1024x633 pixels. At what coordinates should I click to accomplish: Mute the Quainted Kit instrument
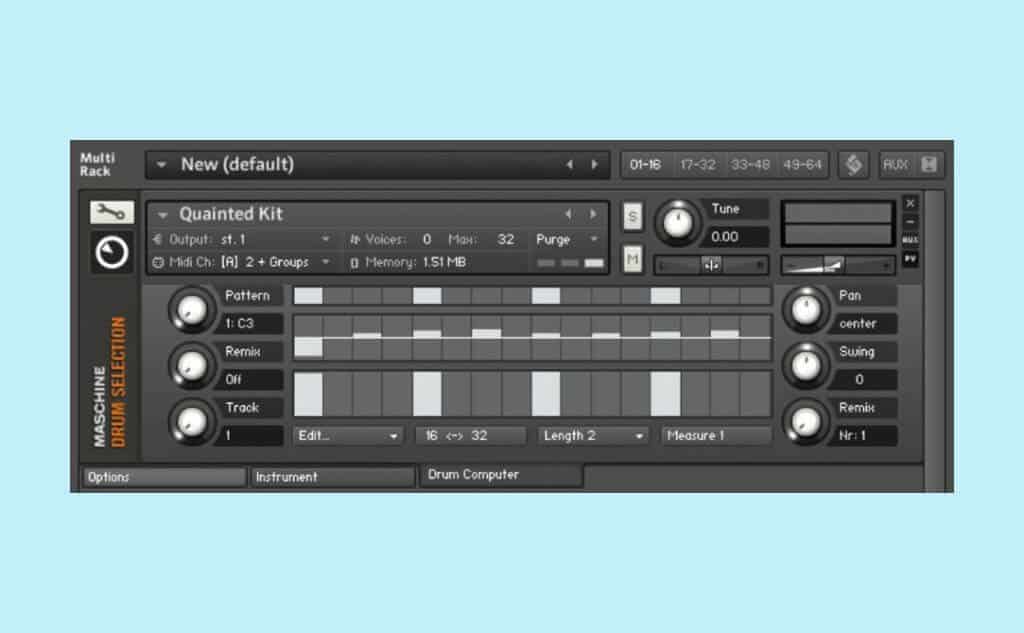pyautogui.click(x=632, y=259)
